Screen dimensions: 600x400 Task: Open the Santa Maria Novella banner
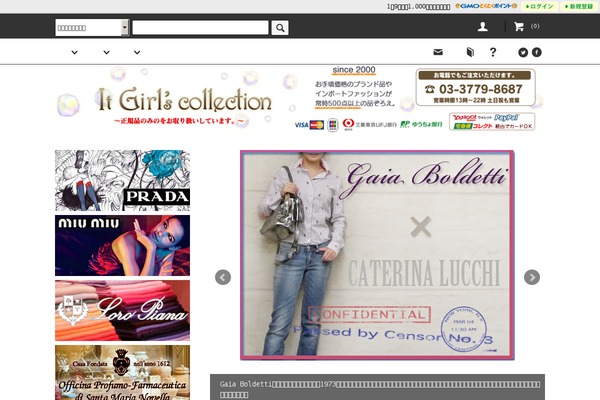pyautogui.click(x=122, y=372)
